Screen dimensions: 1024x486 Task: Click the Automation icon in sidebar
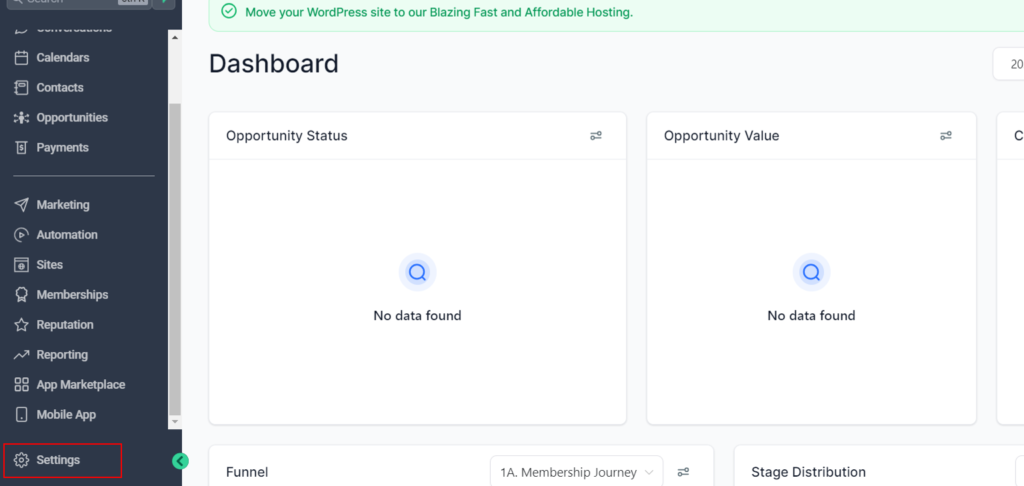[x=21, y=235]
